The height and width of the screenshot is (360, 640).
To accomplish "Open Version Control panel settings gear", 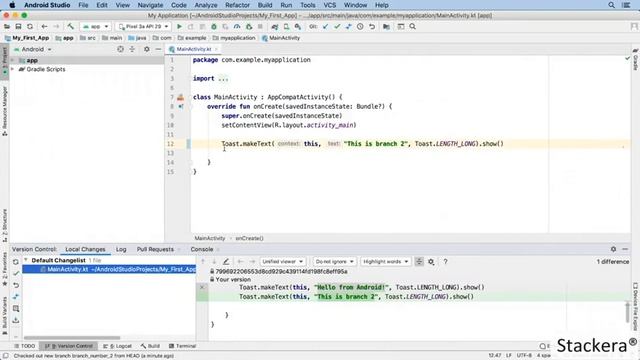I will tap(613, 249).
